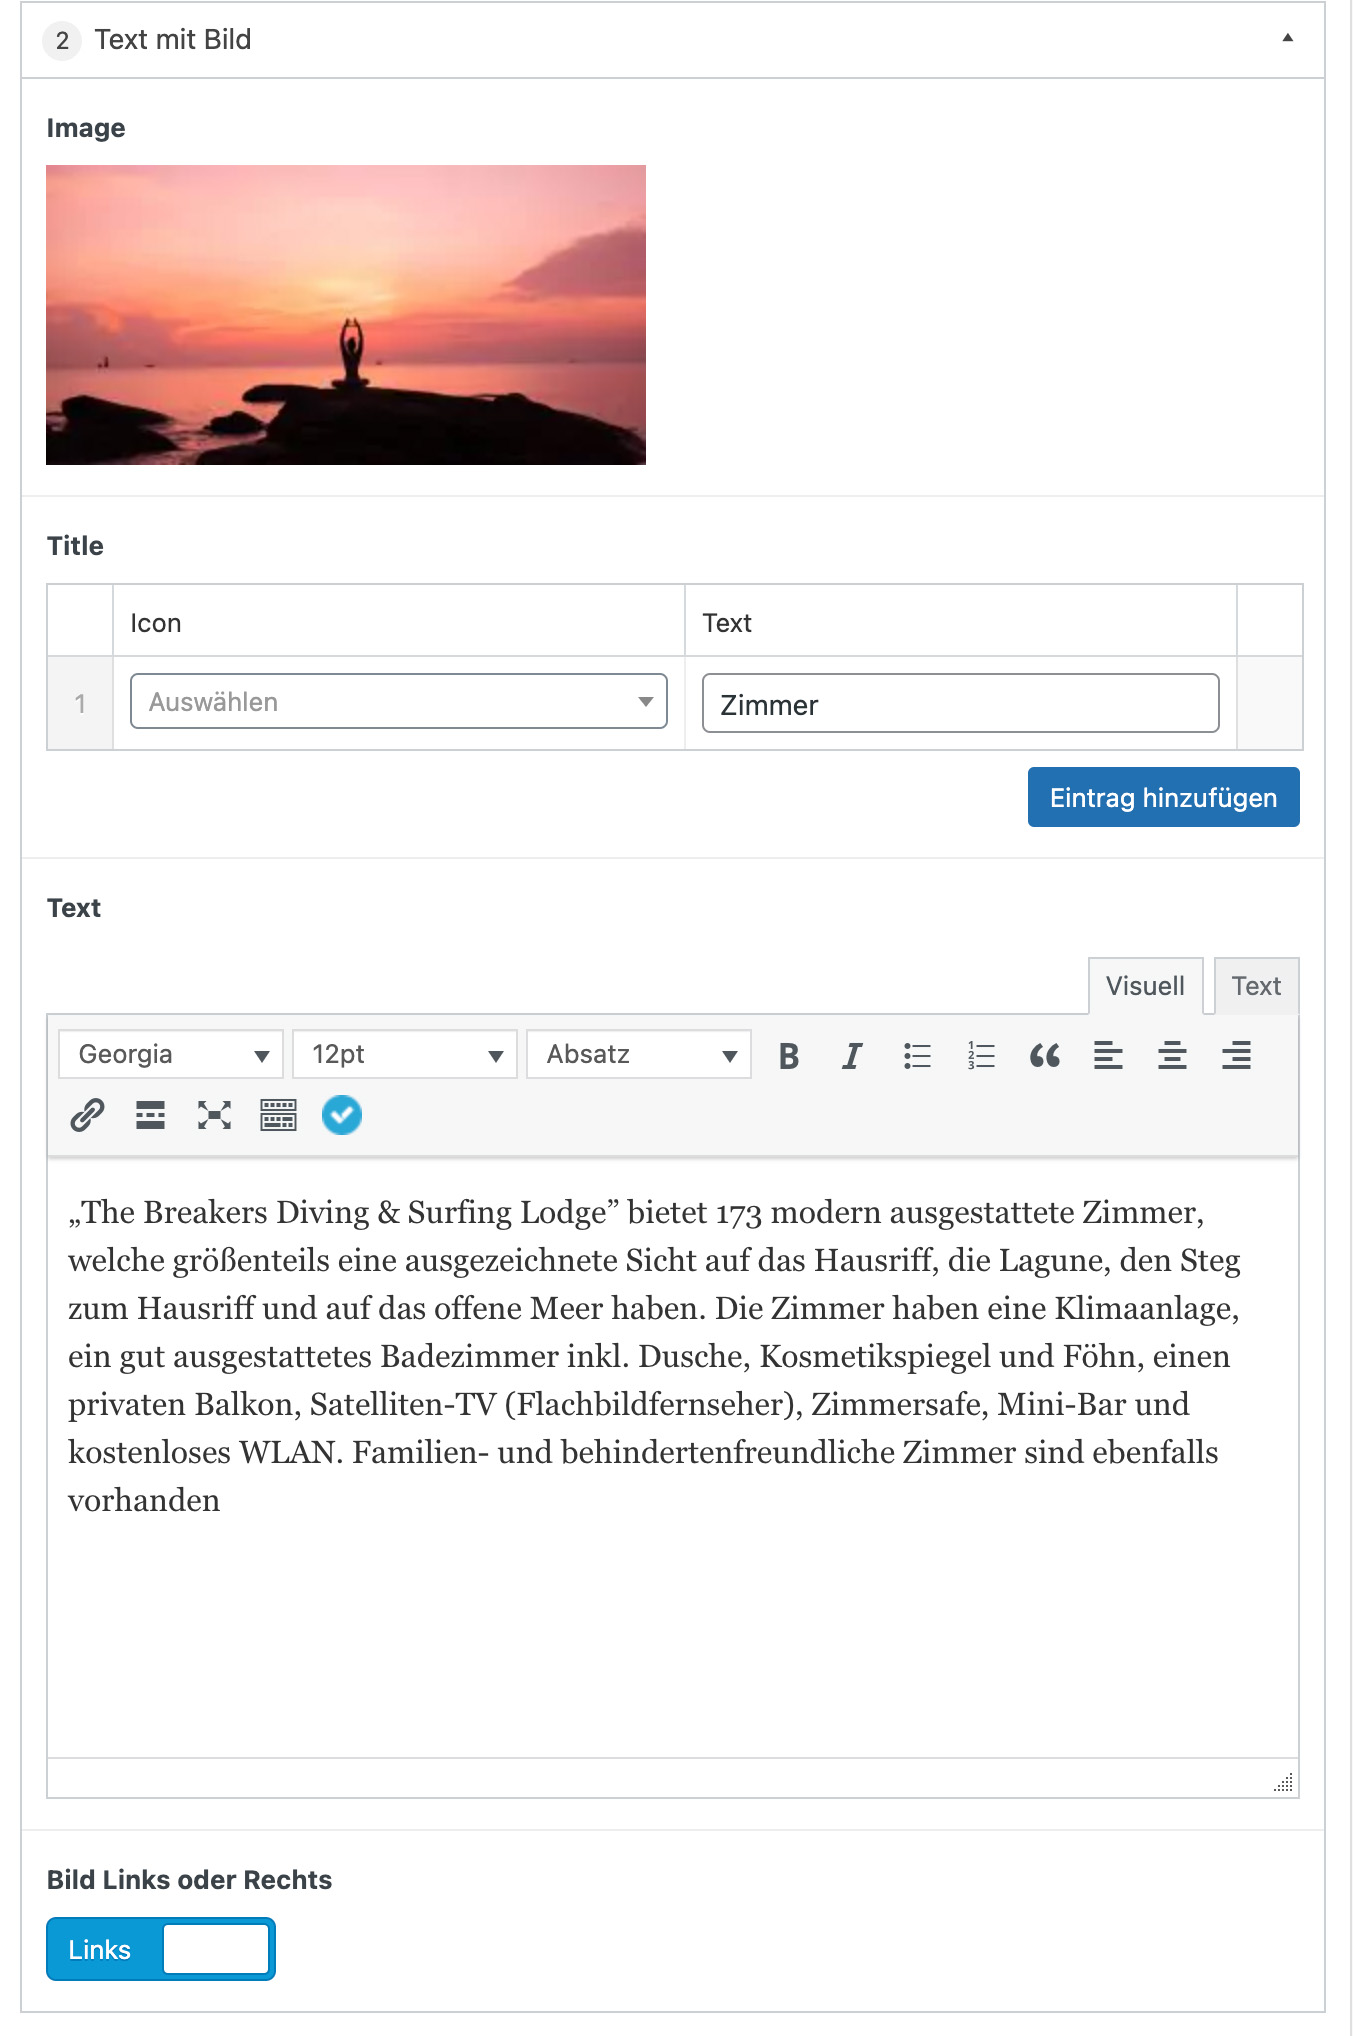Center align the text
1353x2036 pixels.
tap(1172, 1056)
